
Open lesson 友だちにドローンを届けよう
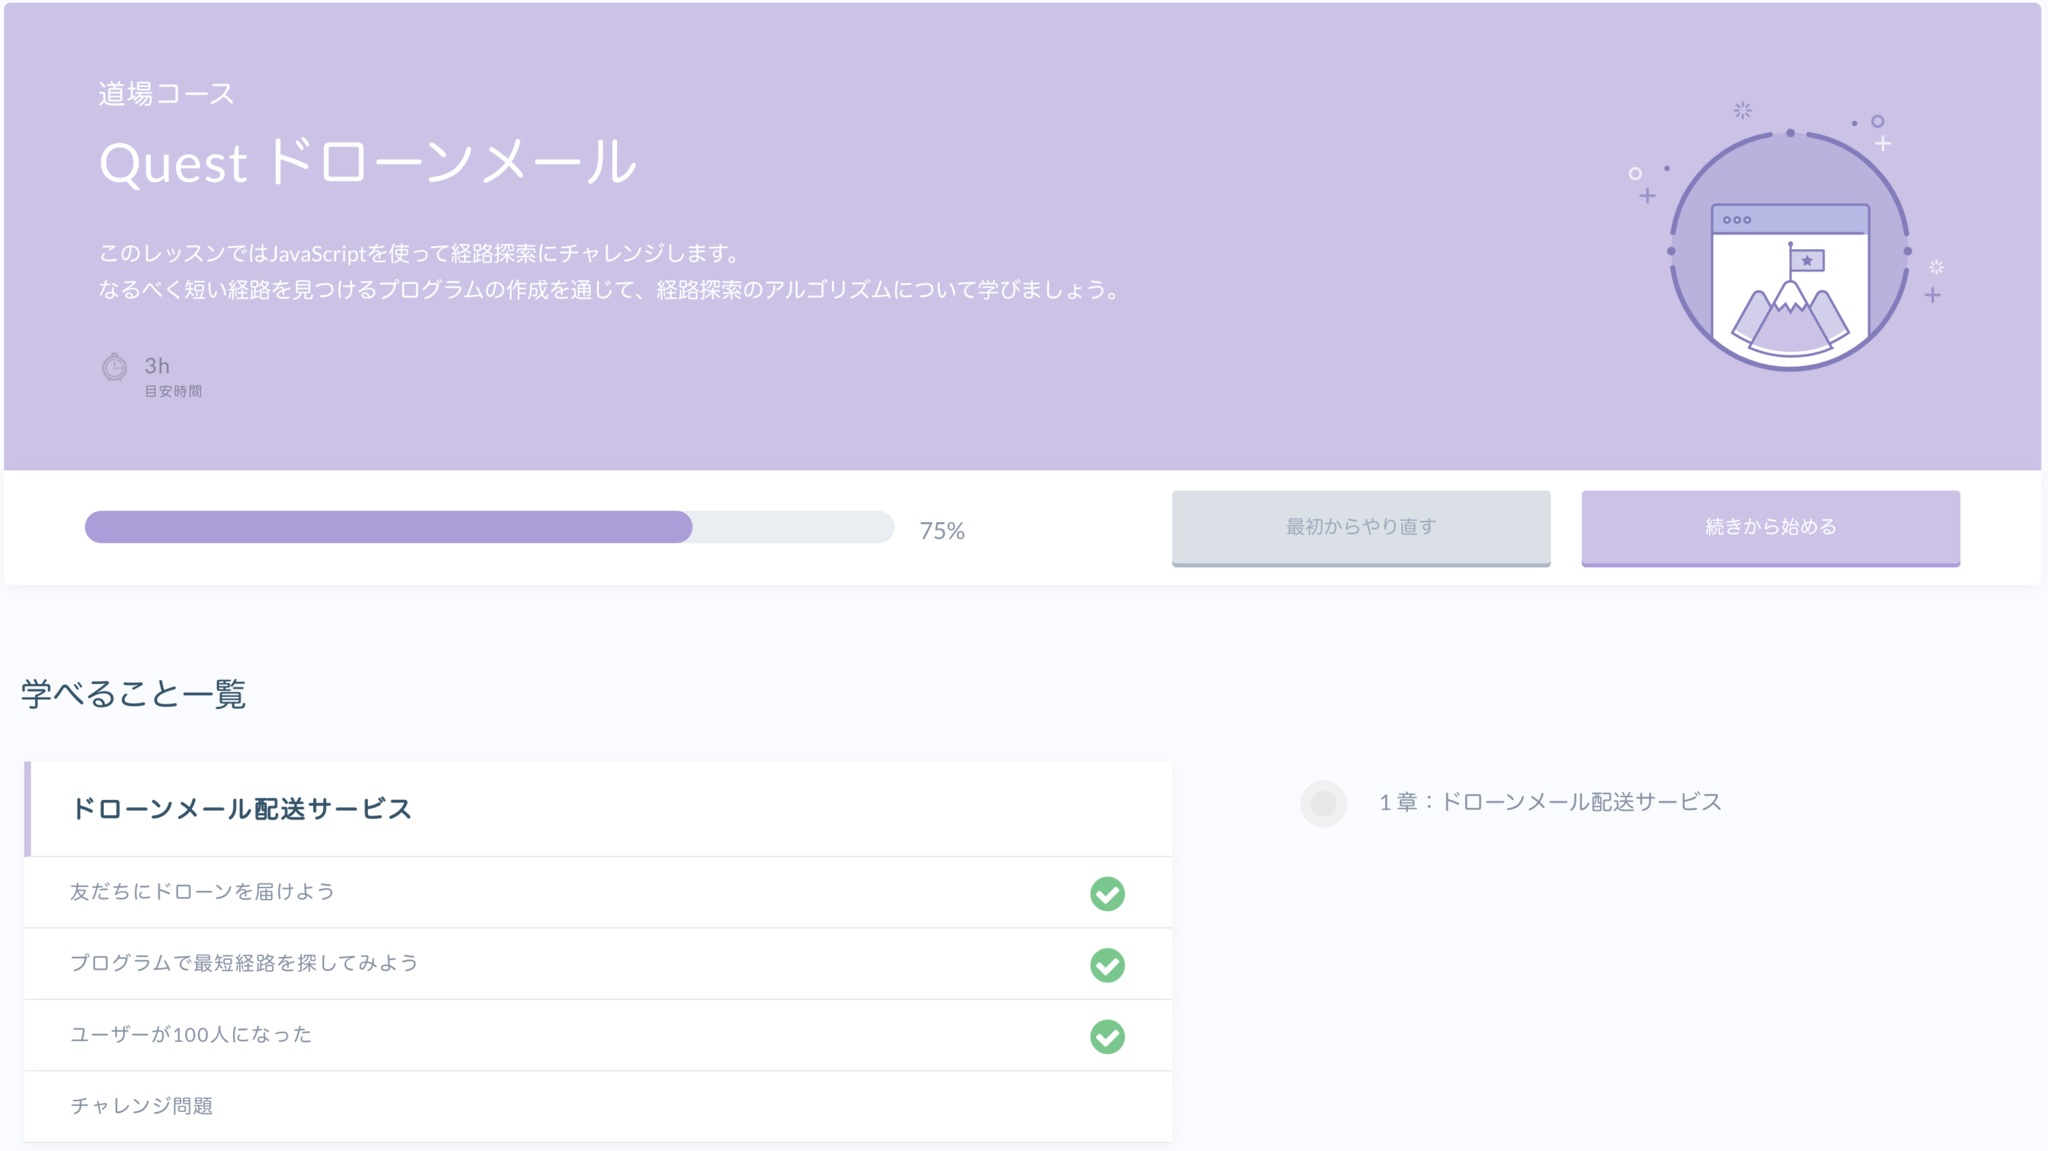[203, 892]
